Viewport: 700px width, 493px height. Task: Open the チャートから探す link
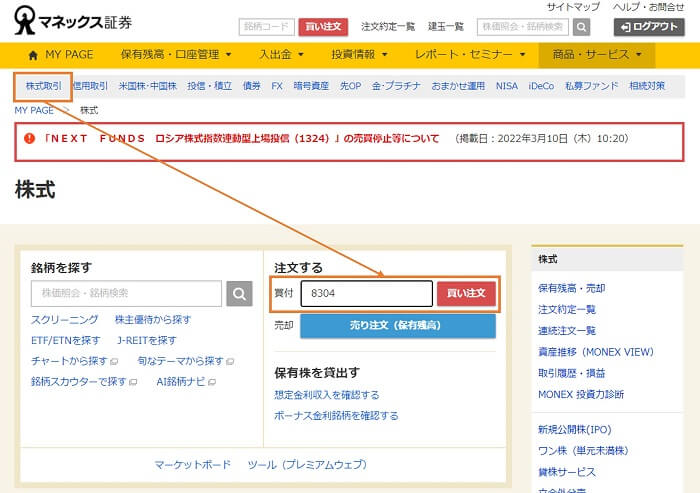tap(69, 361)
